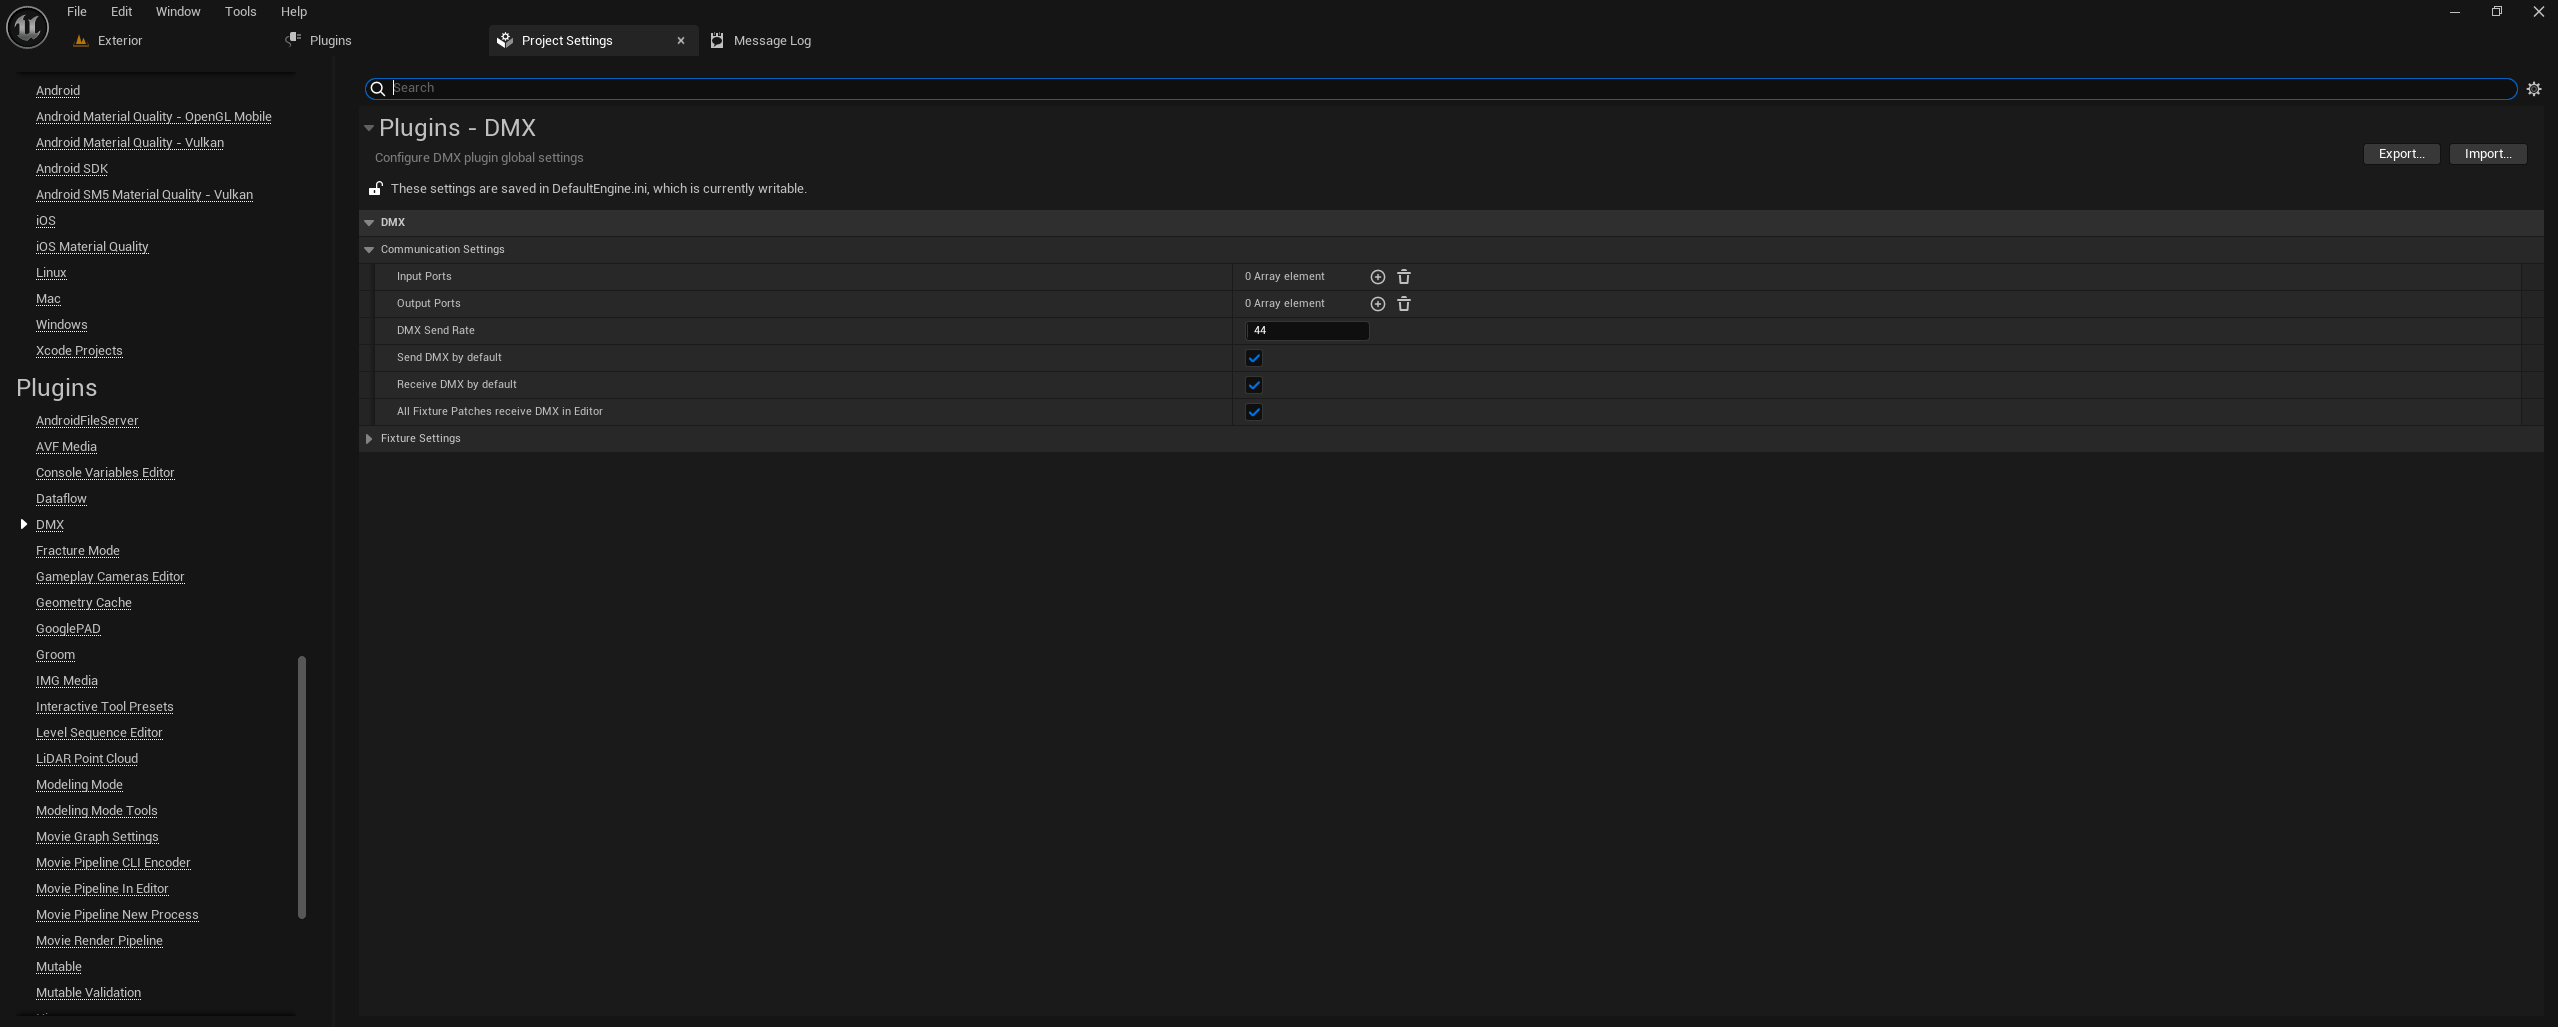Add an element to Output Ports array
The height and width of the screenshot is (1027, 2558).
pyautogui.click(x=1377, y=304)
